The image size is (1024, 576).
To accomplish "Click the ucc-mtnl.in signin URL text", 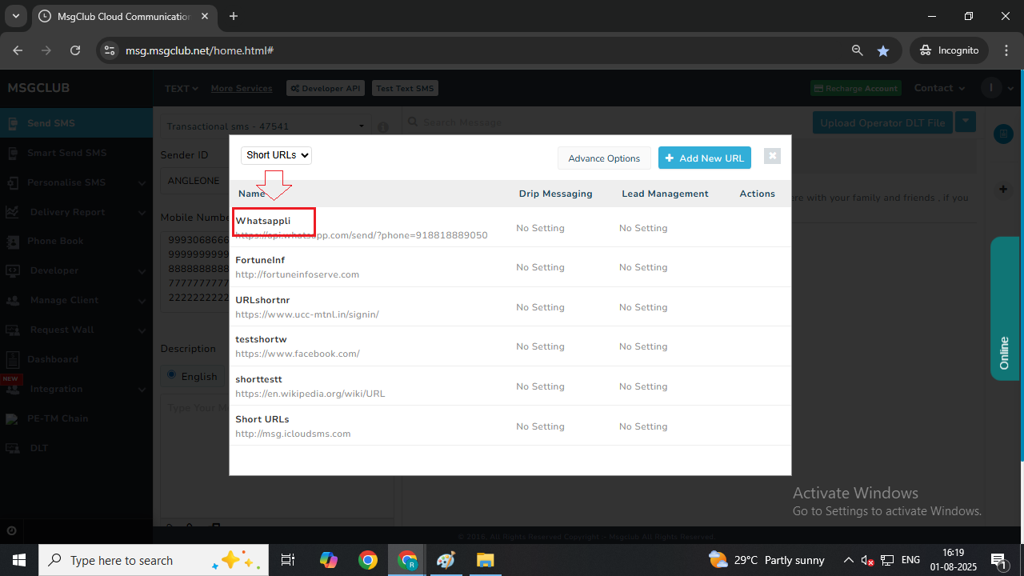I will tap(307, 314).
